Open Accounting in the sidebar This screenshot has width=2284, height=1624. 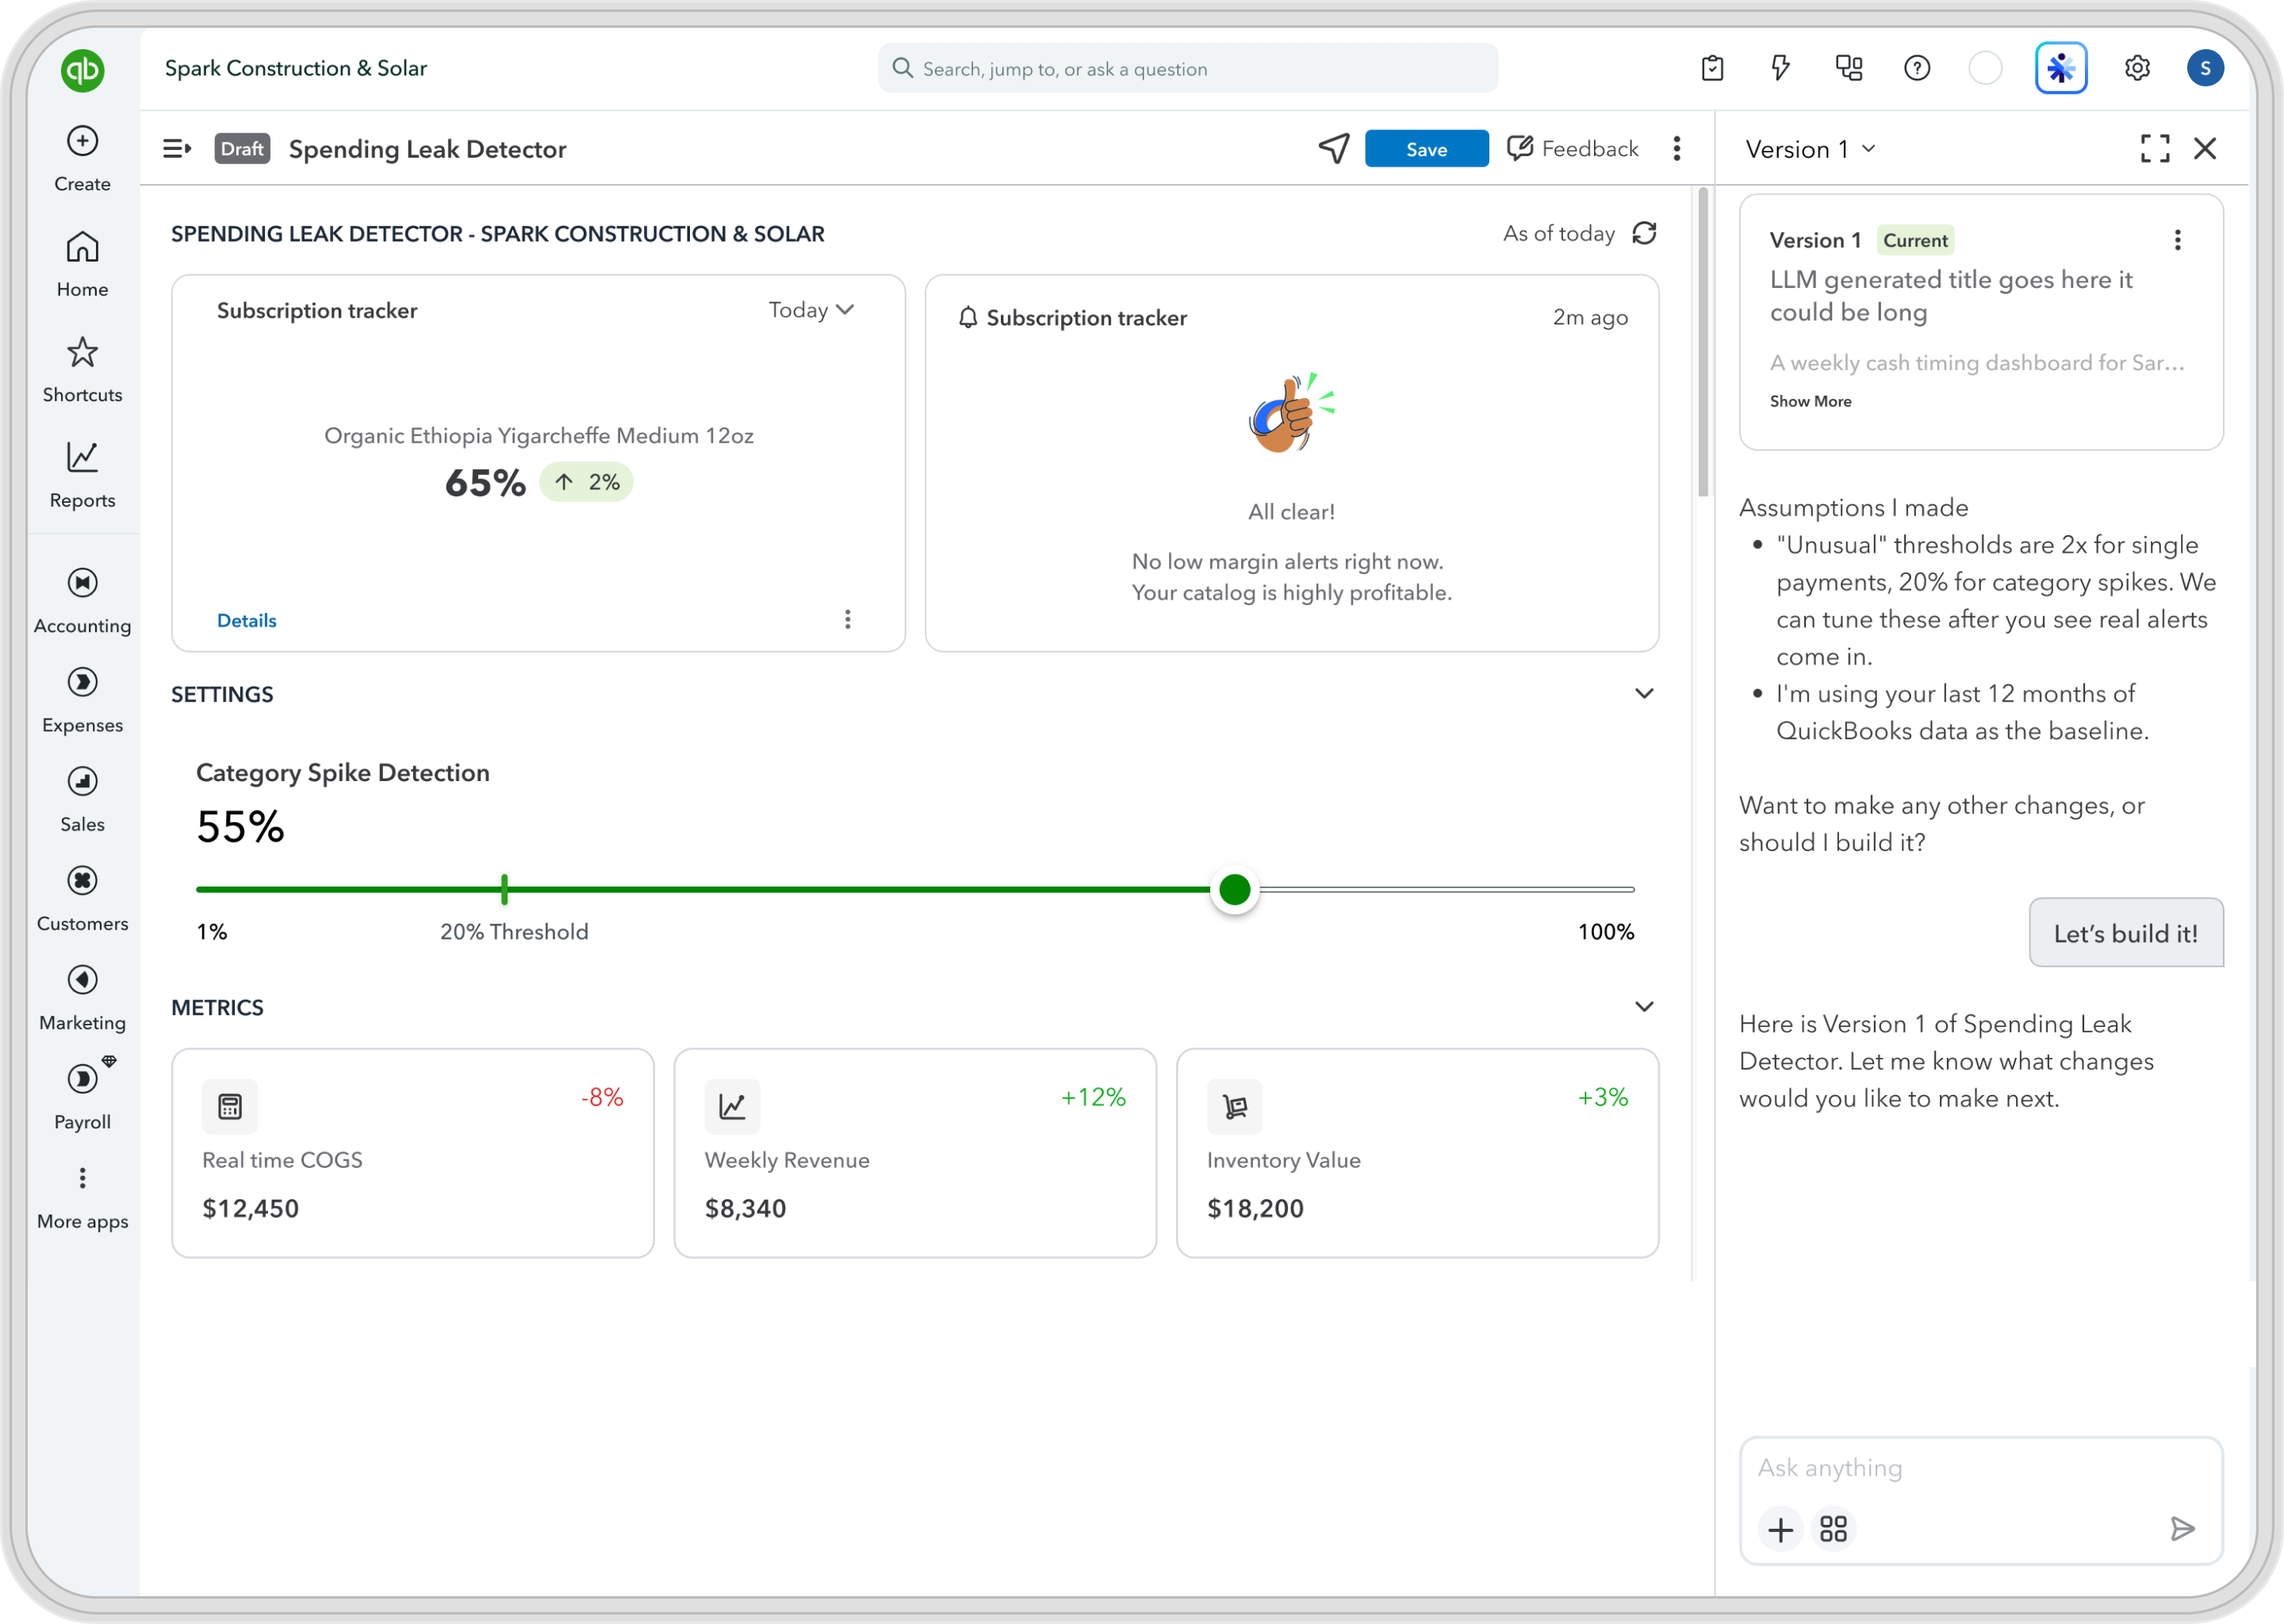[x=82, y=601]
